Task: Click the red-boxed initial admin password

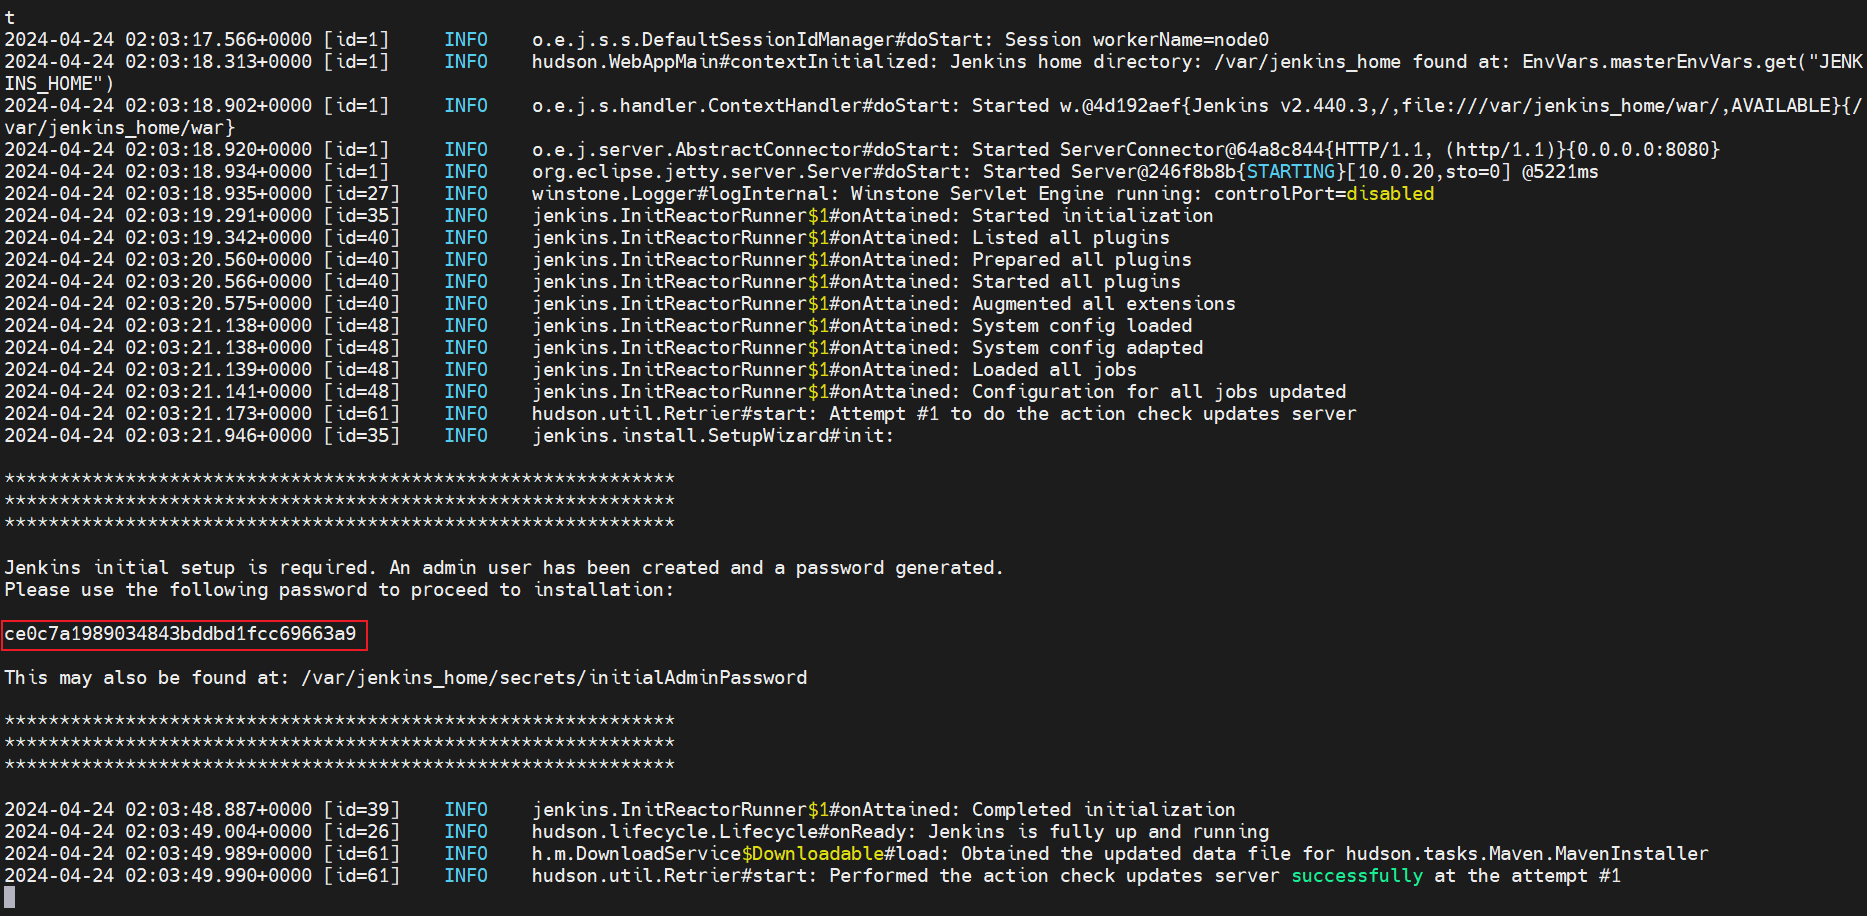Action: (x=181, y=634)
